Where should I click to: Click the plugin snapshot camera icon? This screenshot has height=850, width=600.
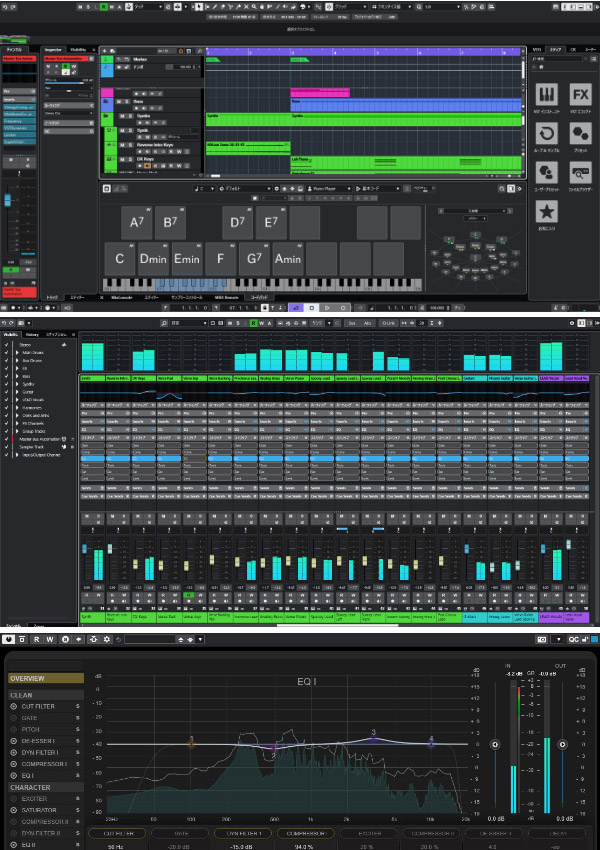click(x=541, y=640)
